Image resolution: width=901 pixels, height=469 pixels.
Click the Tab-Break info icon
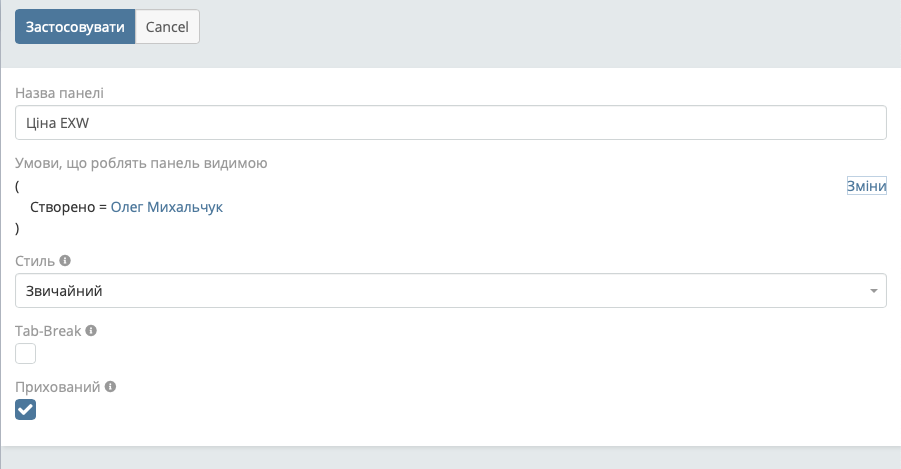coord(91,330)
